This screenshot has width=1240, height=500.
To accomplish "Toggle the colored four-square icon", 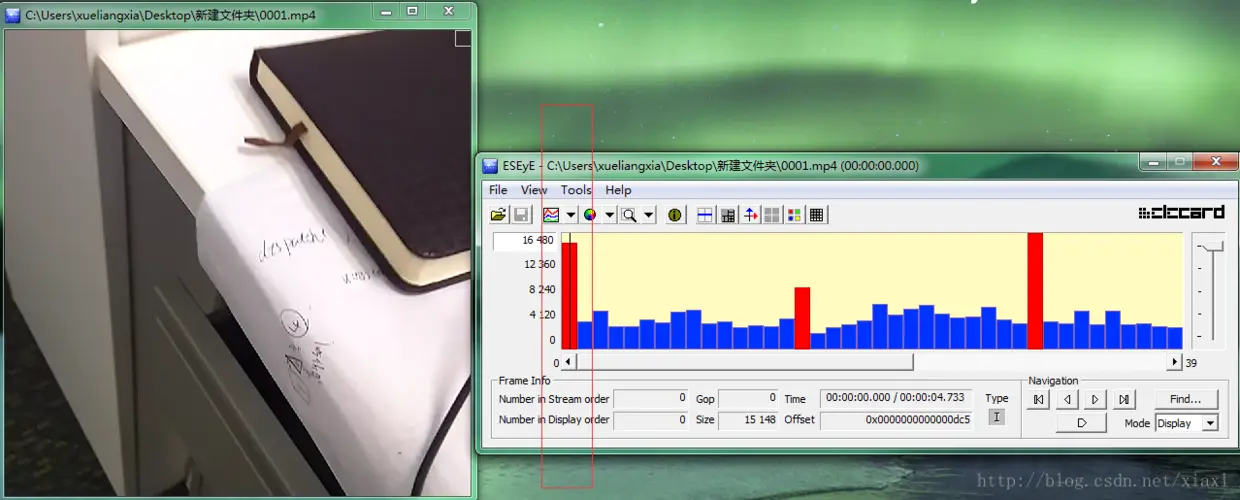I will click(x=794, y=215).
